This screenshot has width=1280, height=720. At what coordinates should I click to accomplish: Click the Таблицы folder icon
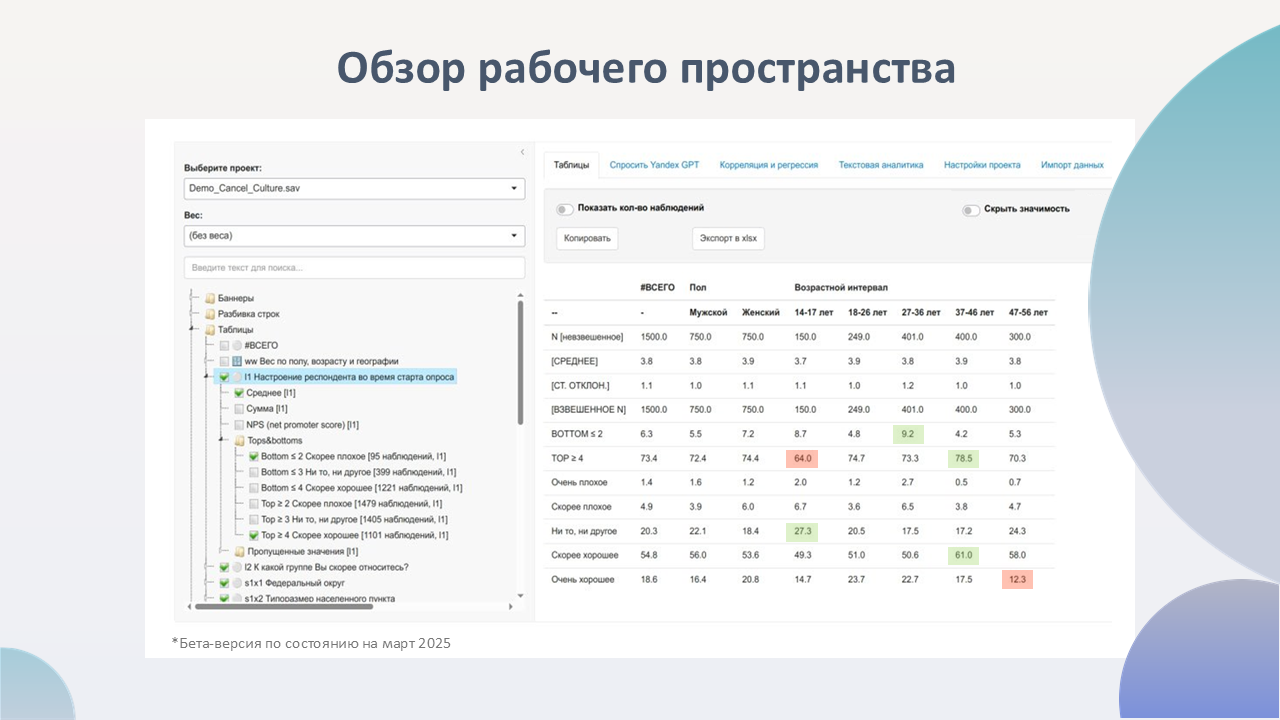tap(210, 330)
